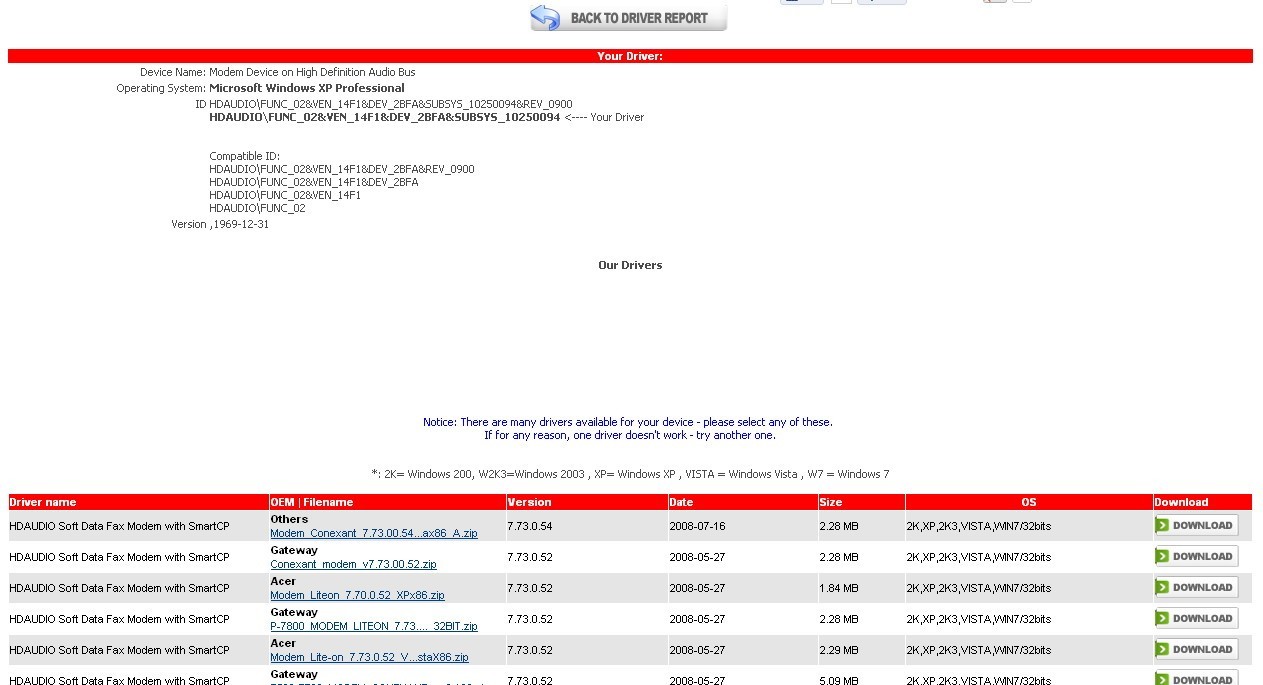Click the Device Name: label

(173, 72)
